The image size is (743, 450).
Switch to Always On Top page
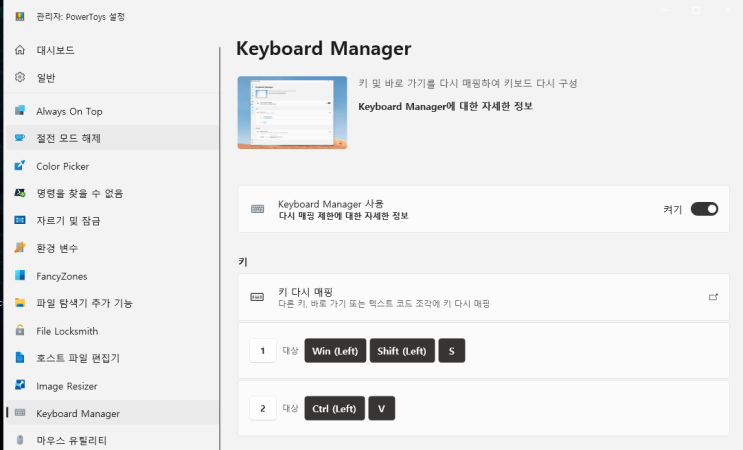[x=112, y=111]
